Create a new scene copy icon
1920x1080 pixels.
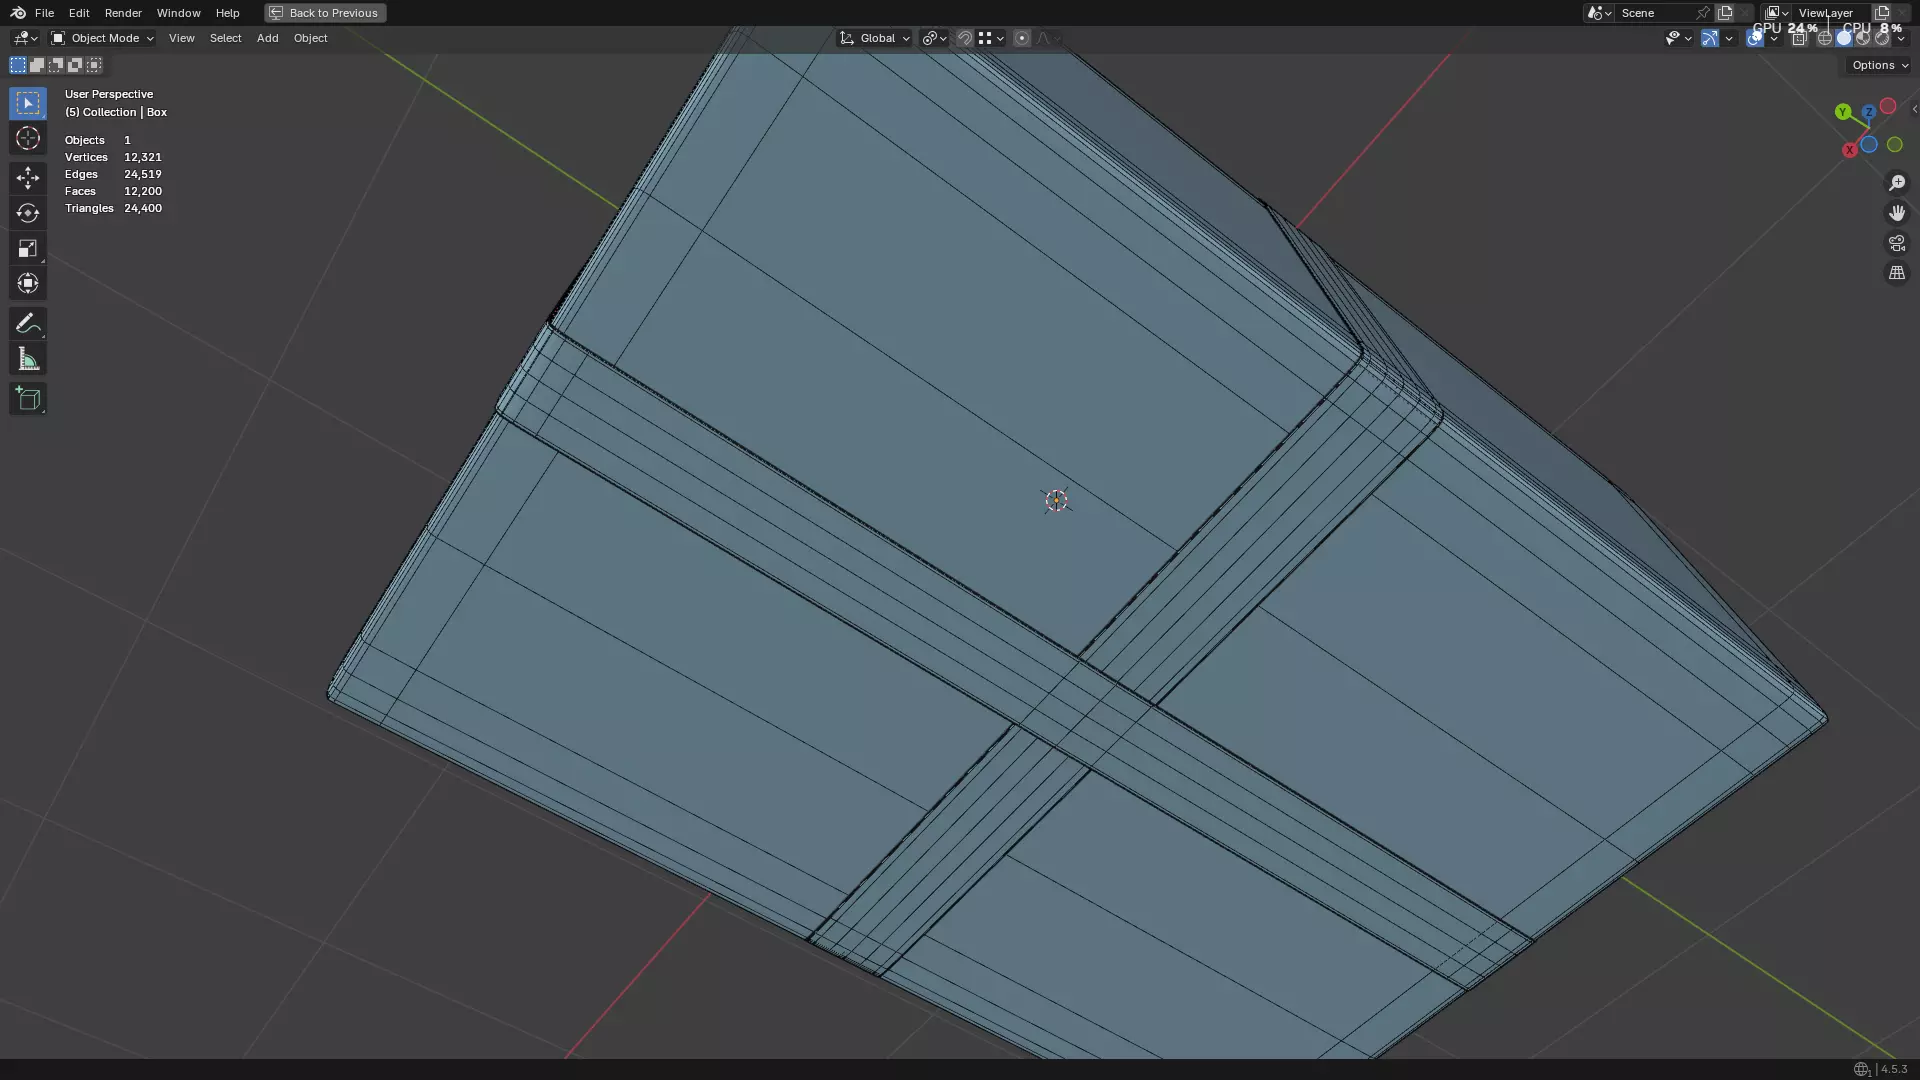[x=1725, y=13]
